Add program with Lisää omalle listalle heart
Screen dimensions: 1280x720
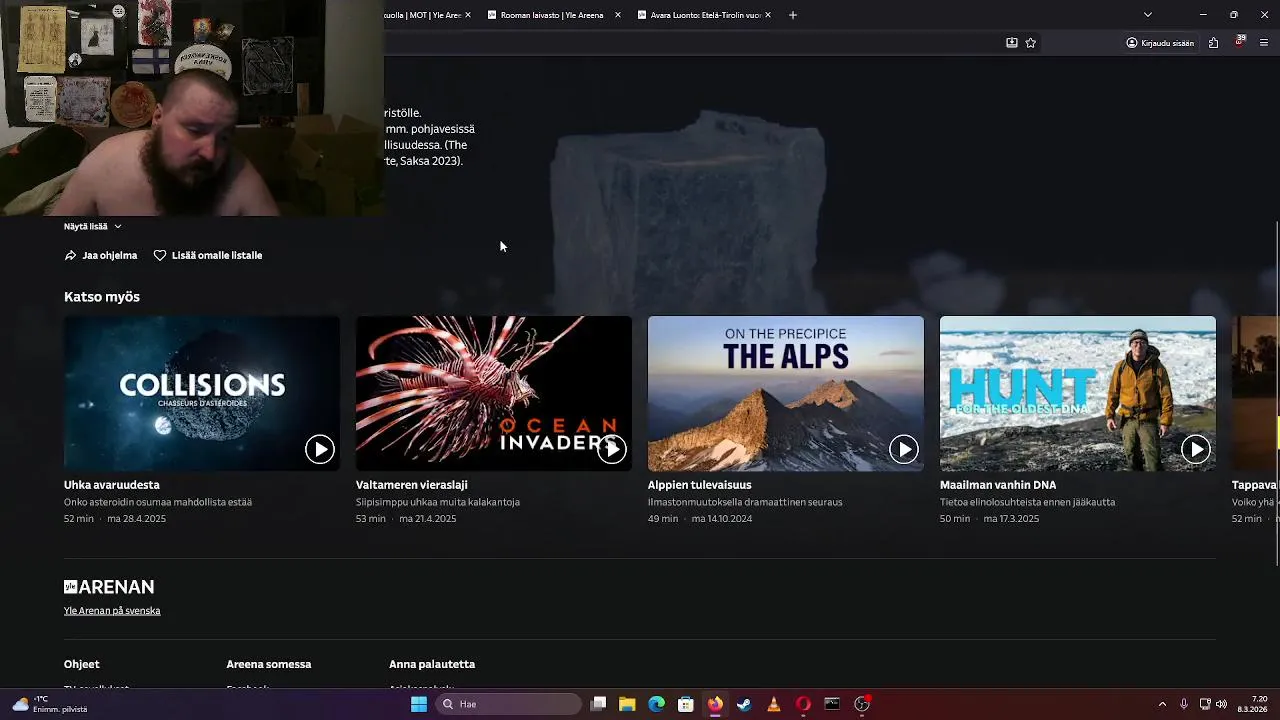[x=208, y=255]
